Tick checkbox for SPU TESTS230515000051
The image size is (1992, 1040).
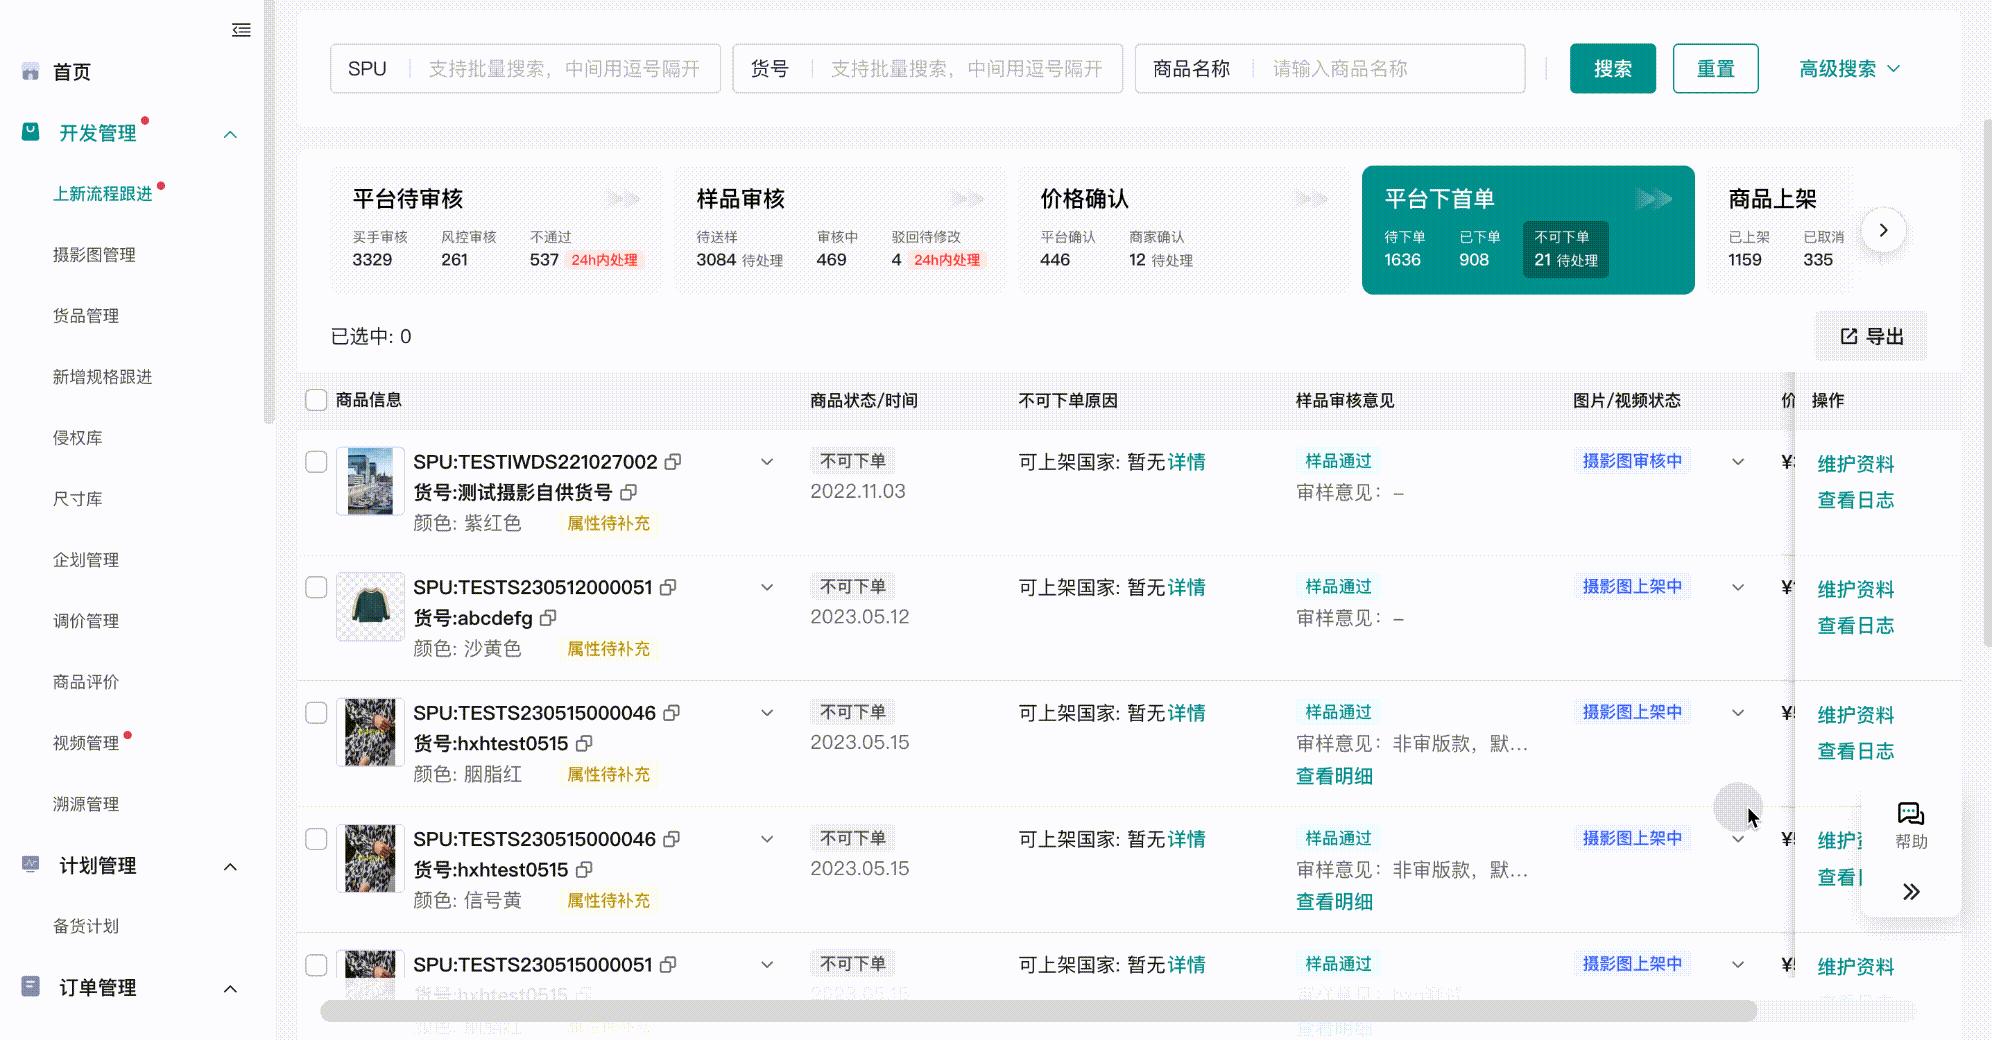(x=316, y=965)
